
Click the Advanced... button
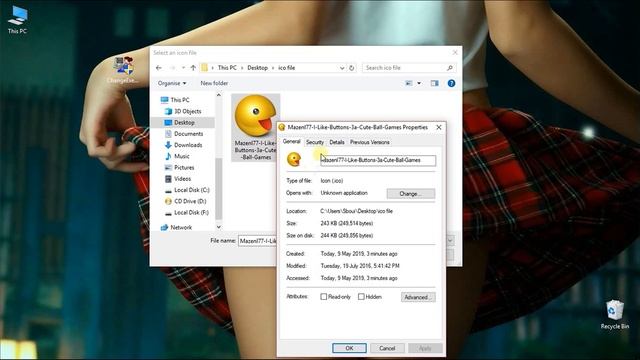pyautogui.click(x=418, y=297)
